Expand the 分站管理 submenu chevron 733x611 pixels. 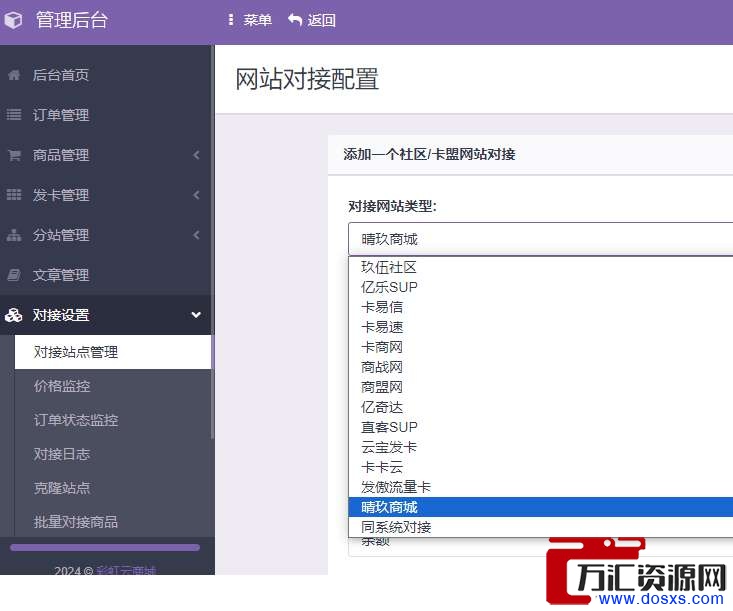196,235
